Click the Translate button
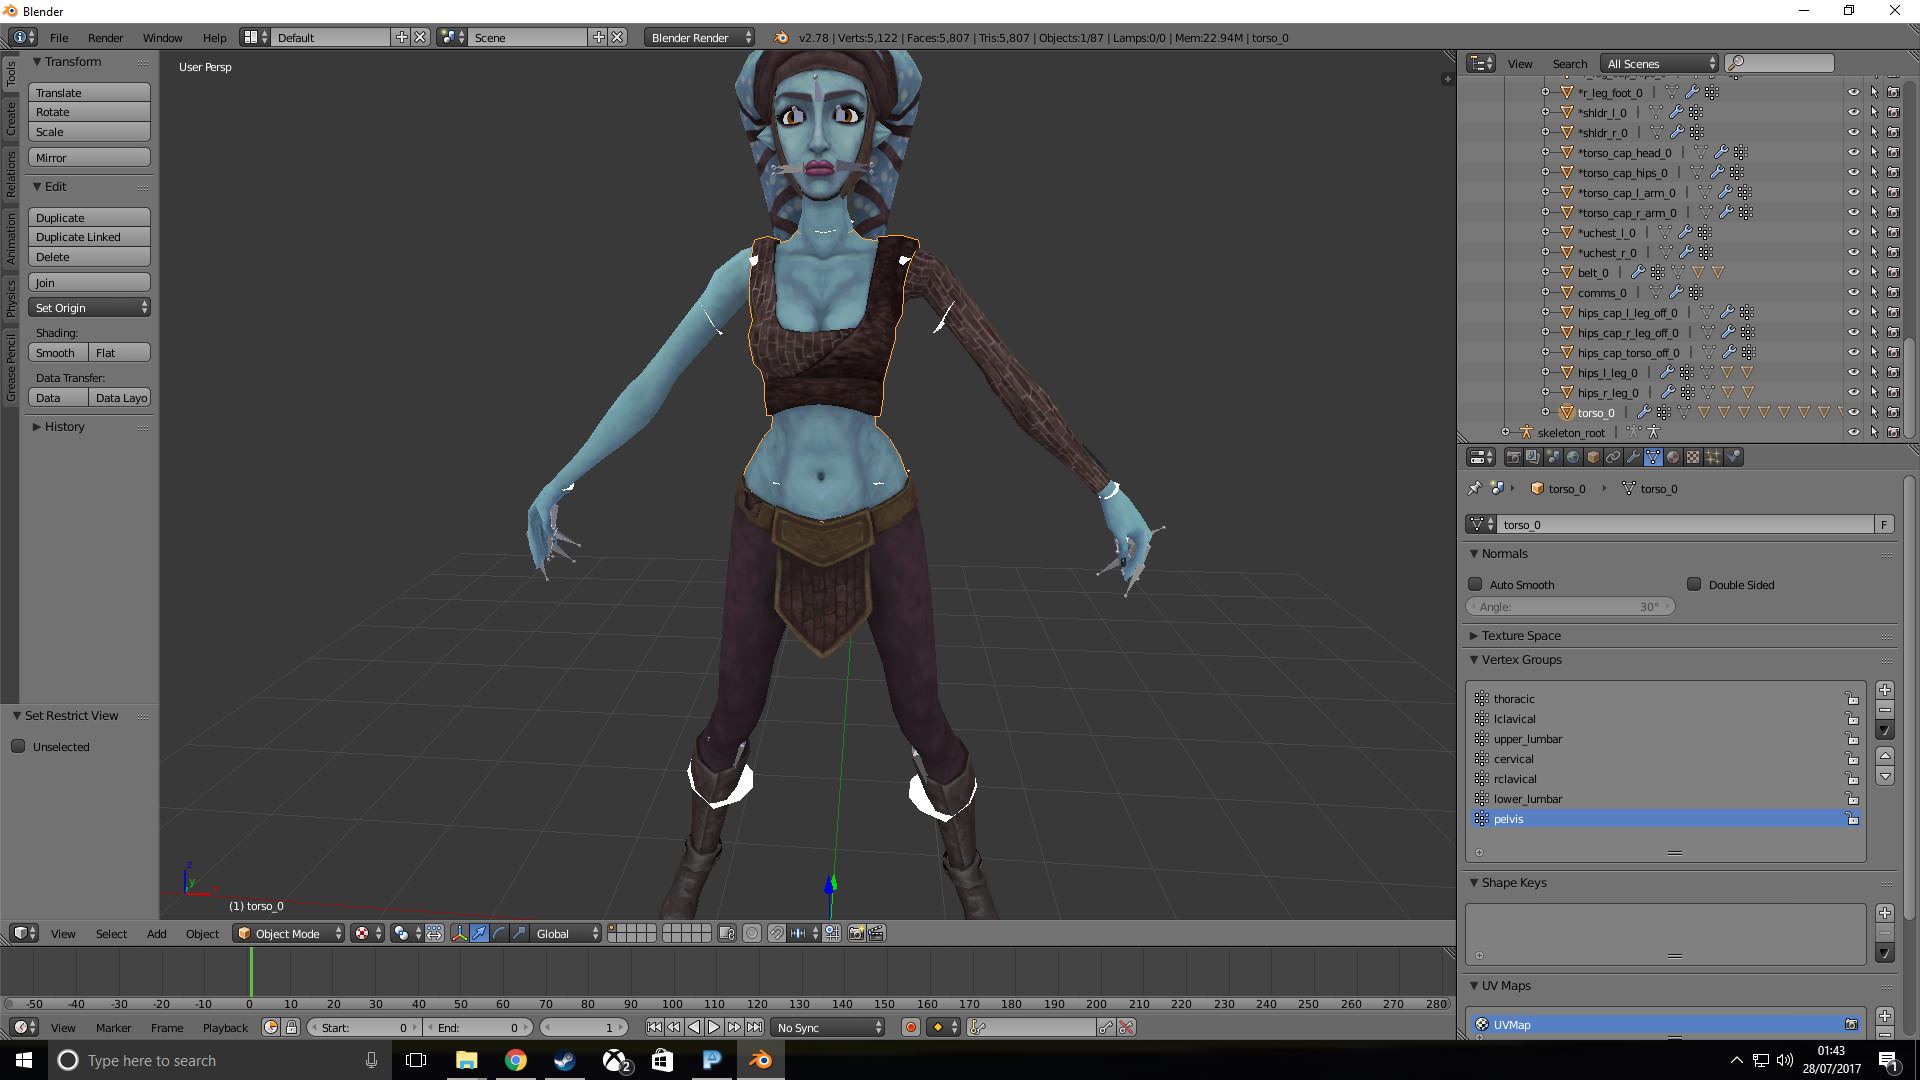This screenshot has height=1080, width=1920. [x=89, y=92]
